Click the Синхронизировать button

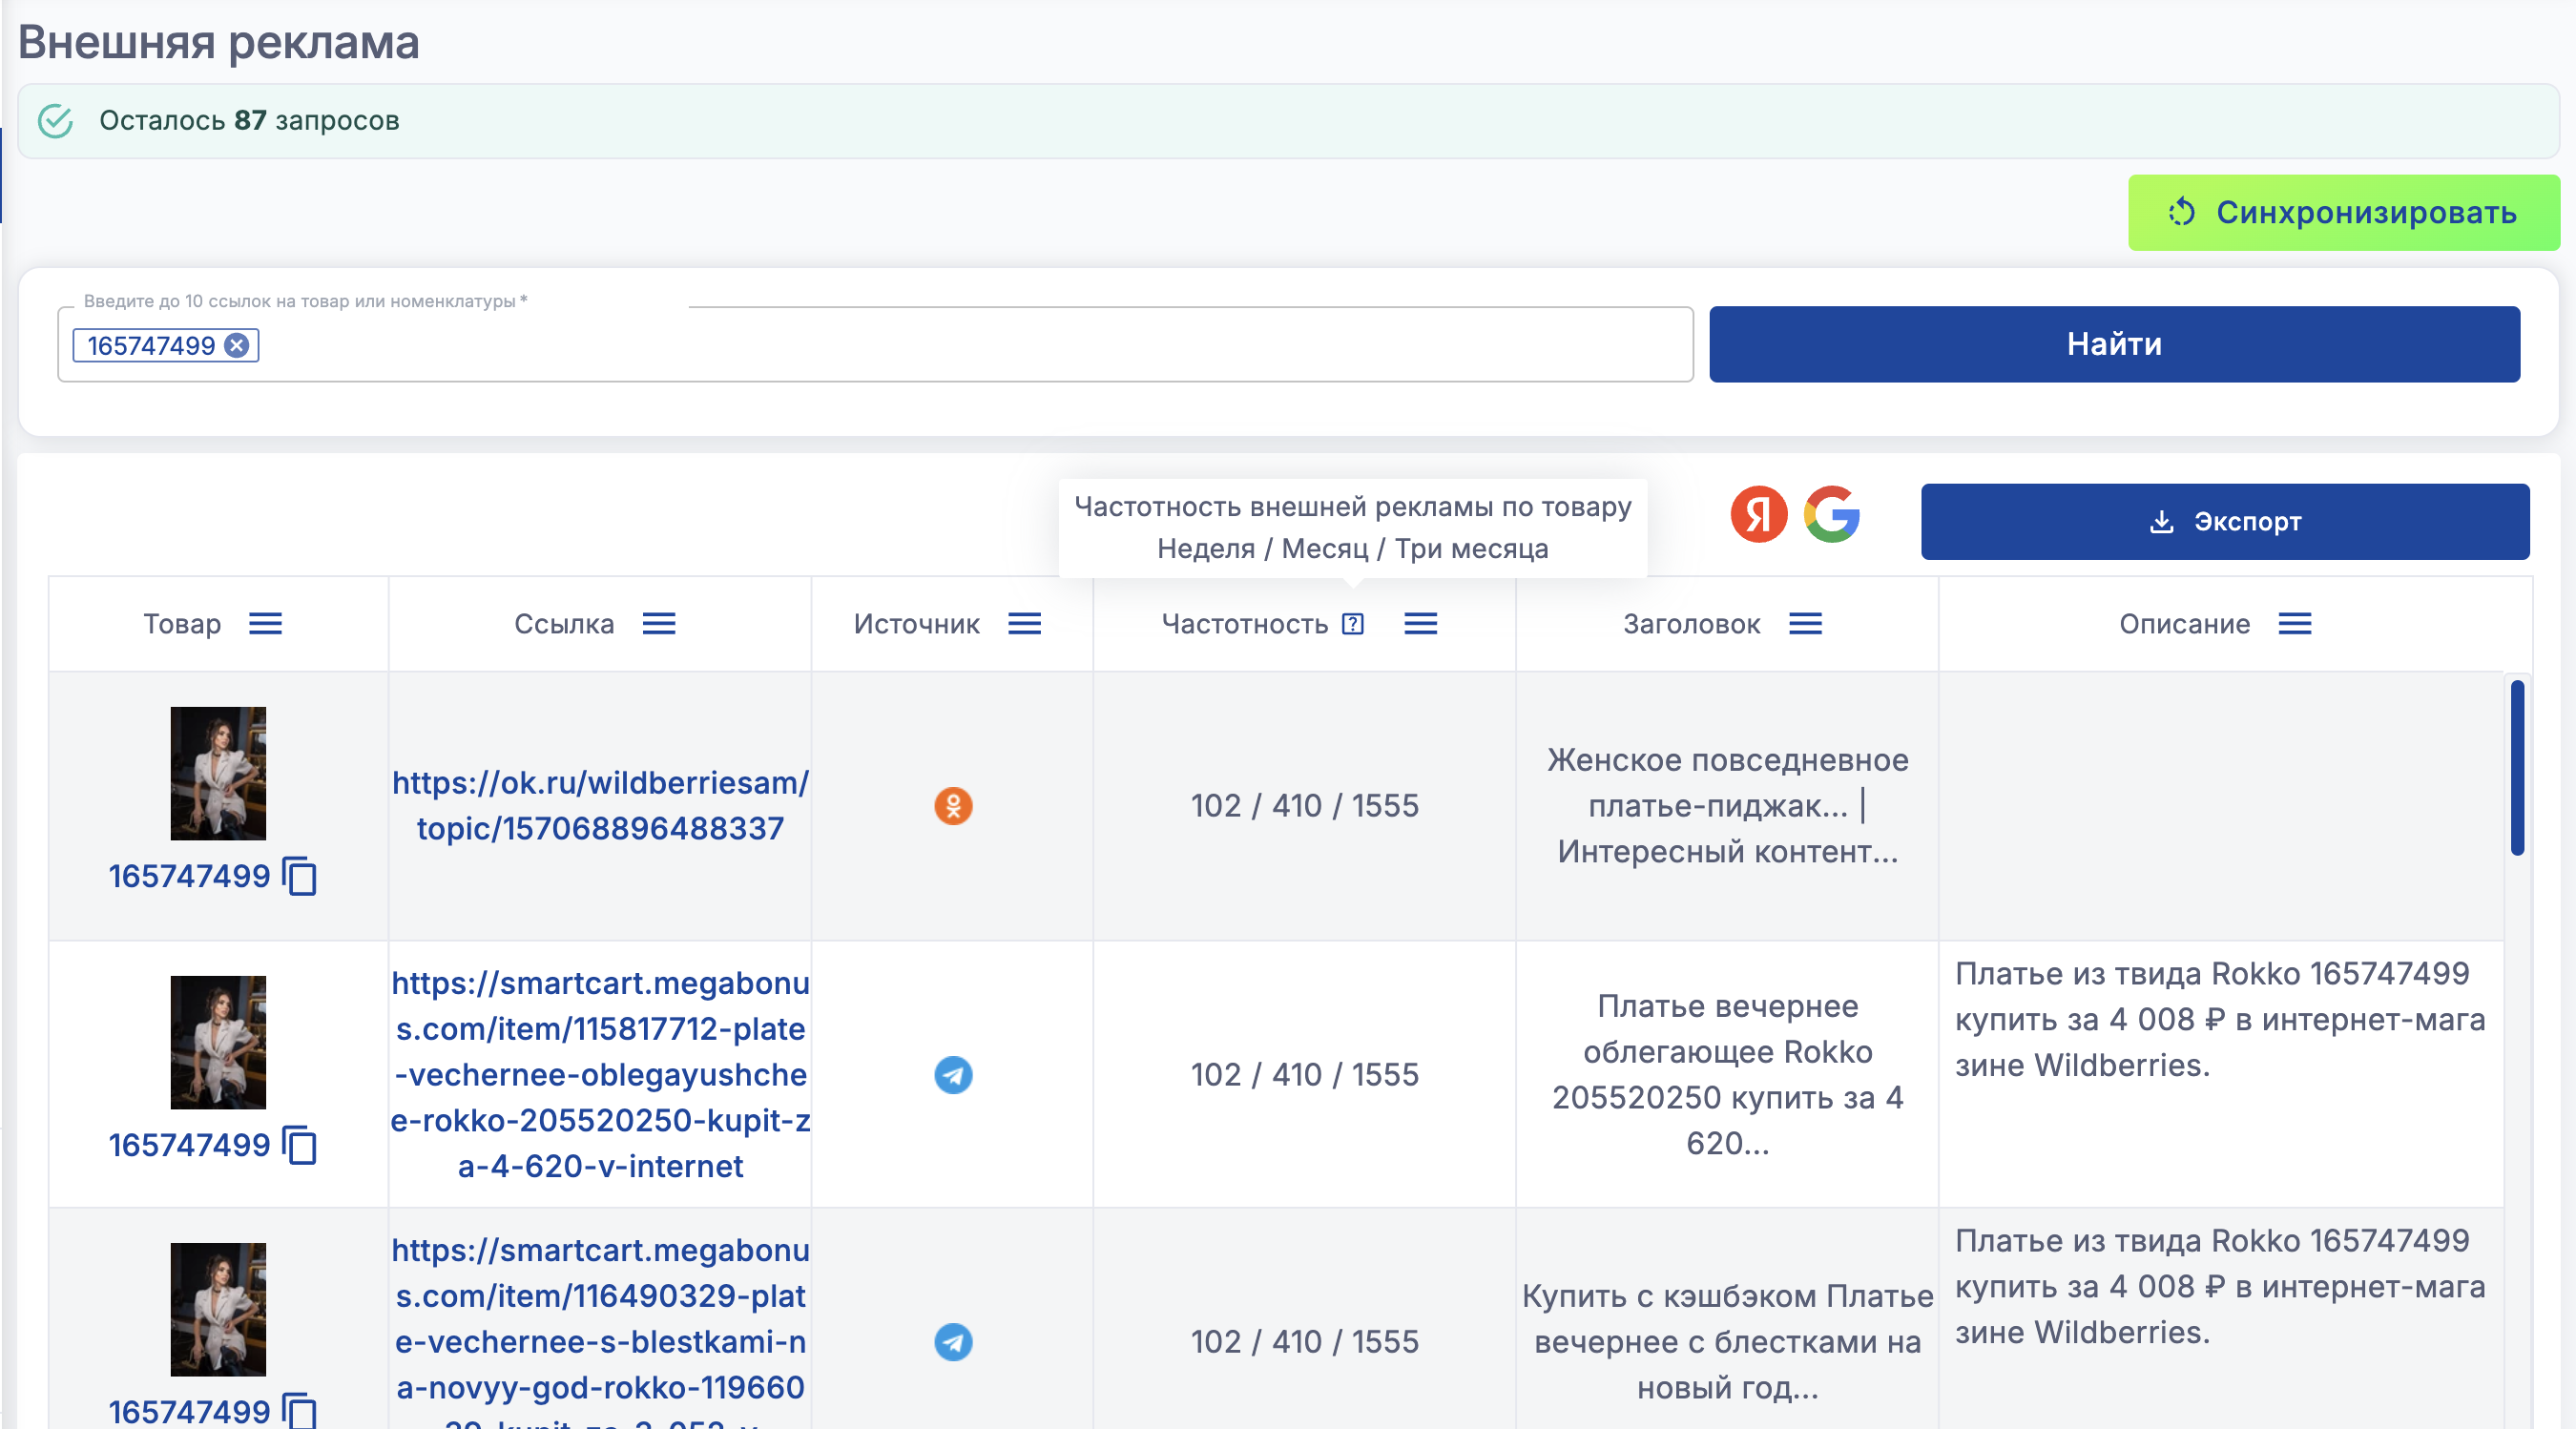2343,213
